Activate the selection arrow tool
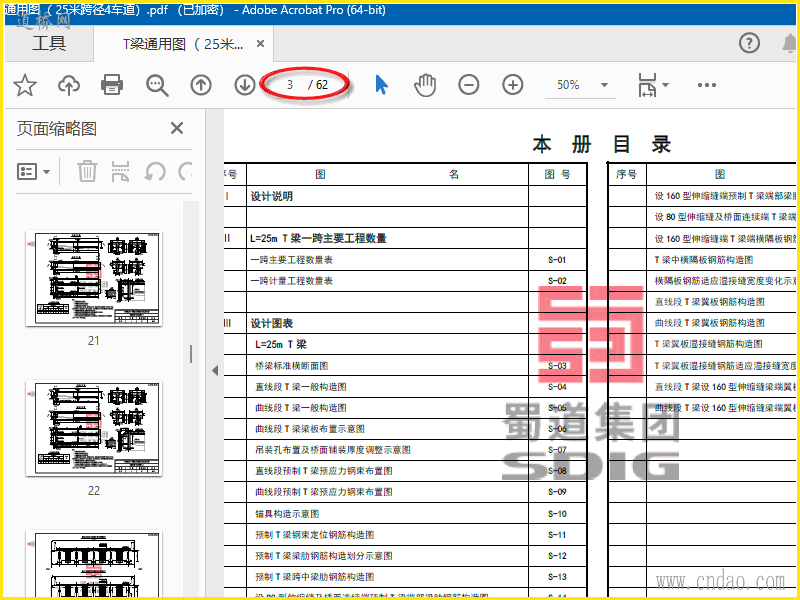Viewport: 800px width, 600px height. click(381, 85)
